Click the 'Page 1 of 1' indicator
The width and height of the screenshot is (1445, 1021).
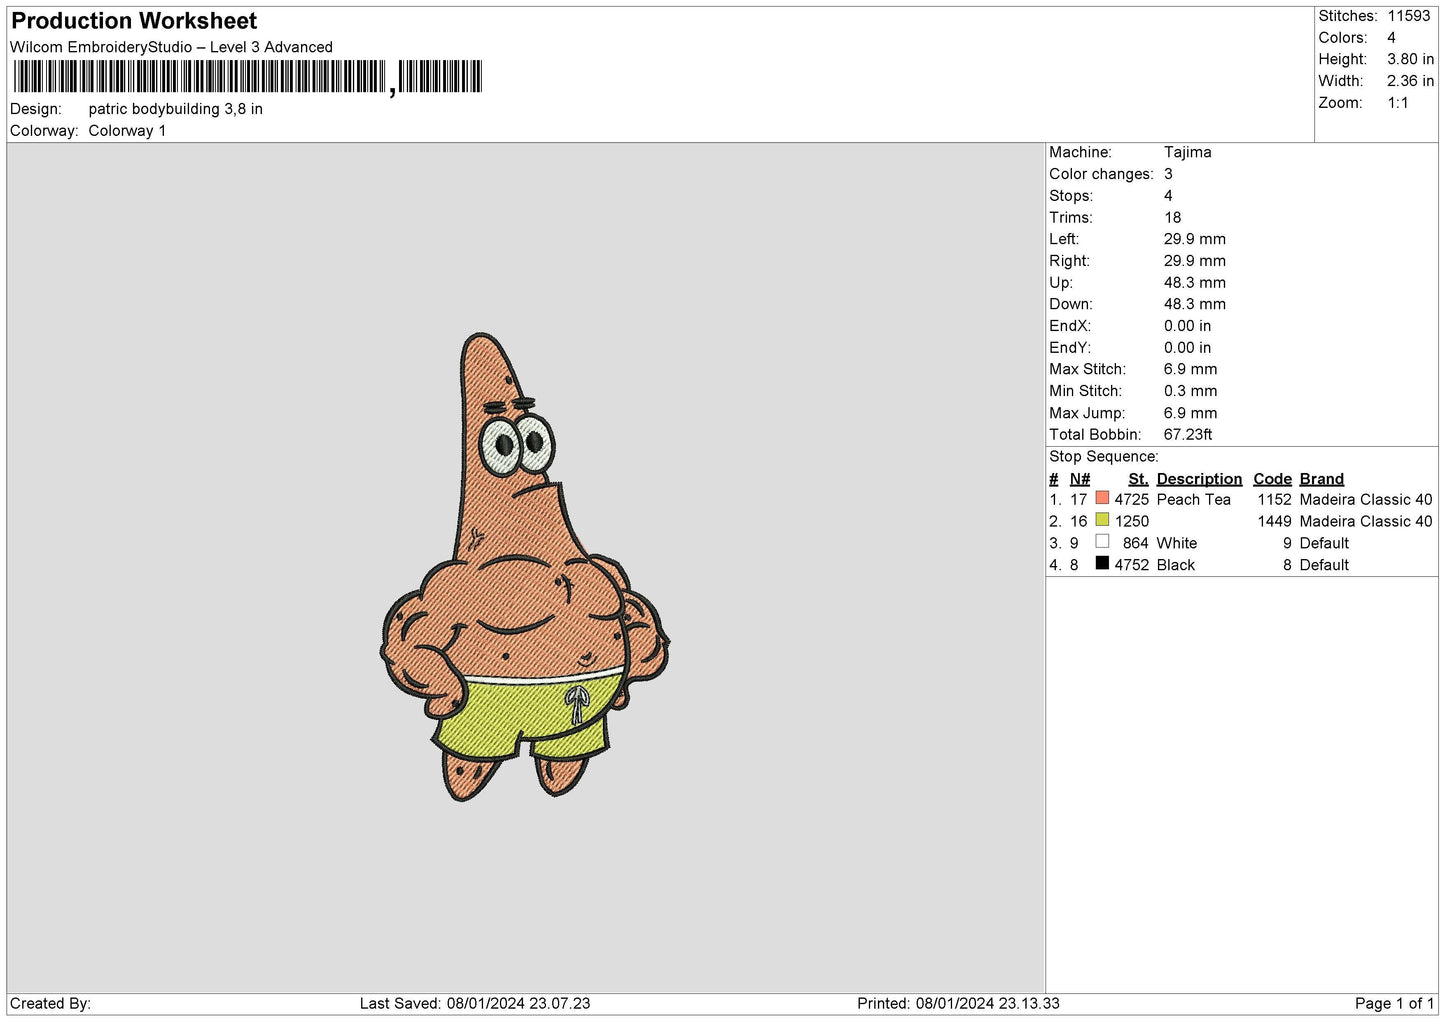click(1394, 1004)
